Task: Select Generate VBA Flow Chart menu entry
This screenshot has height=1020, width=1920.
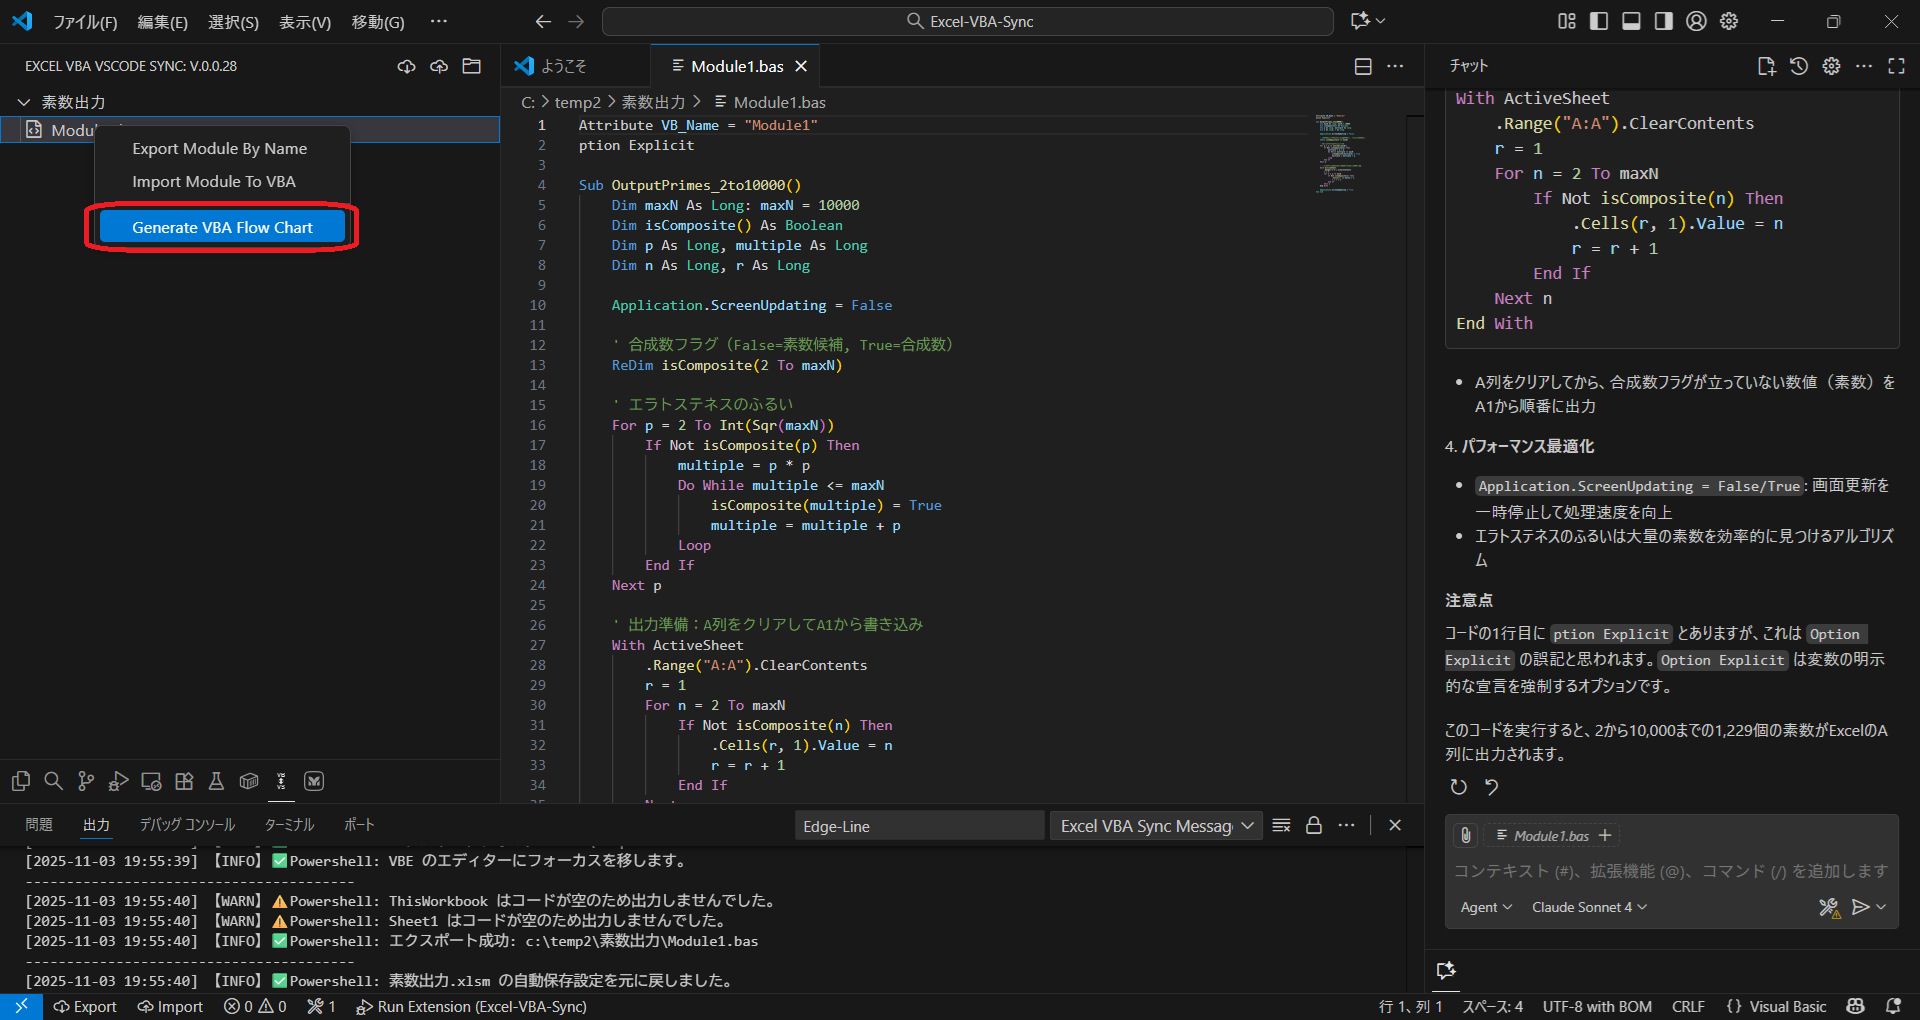Action: click(x=222, y=227)
